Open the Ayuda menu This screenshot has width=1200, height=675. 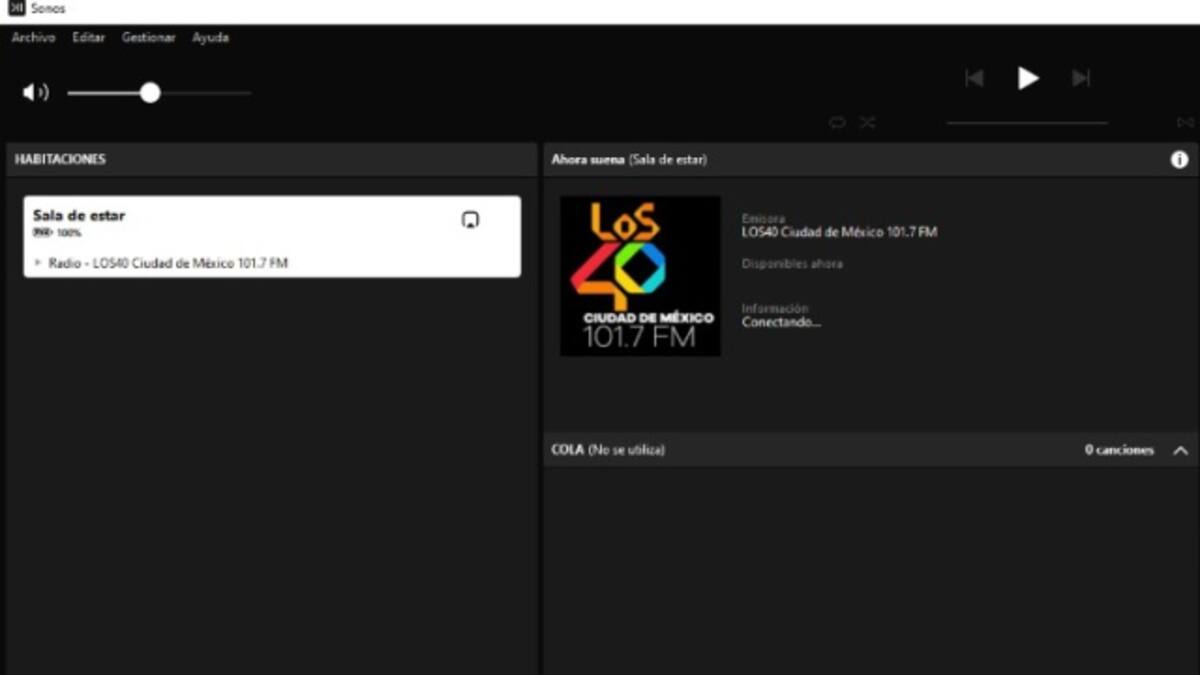click(210, 37)
